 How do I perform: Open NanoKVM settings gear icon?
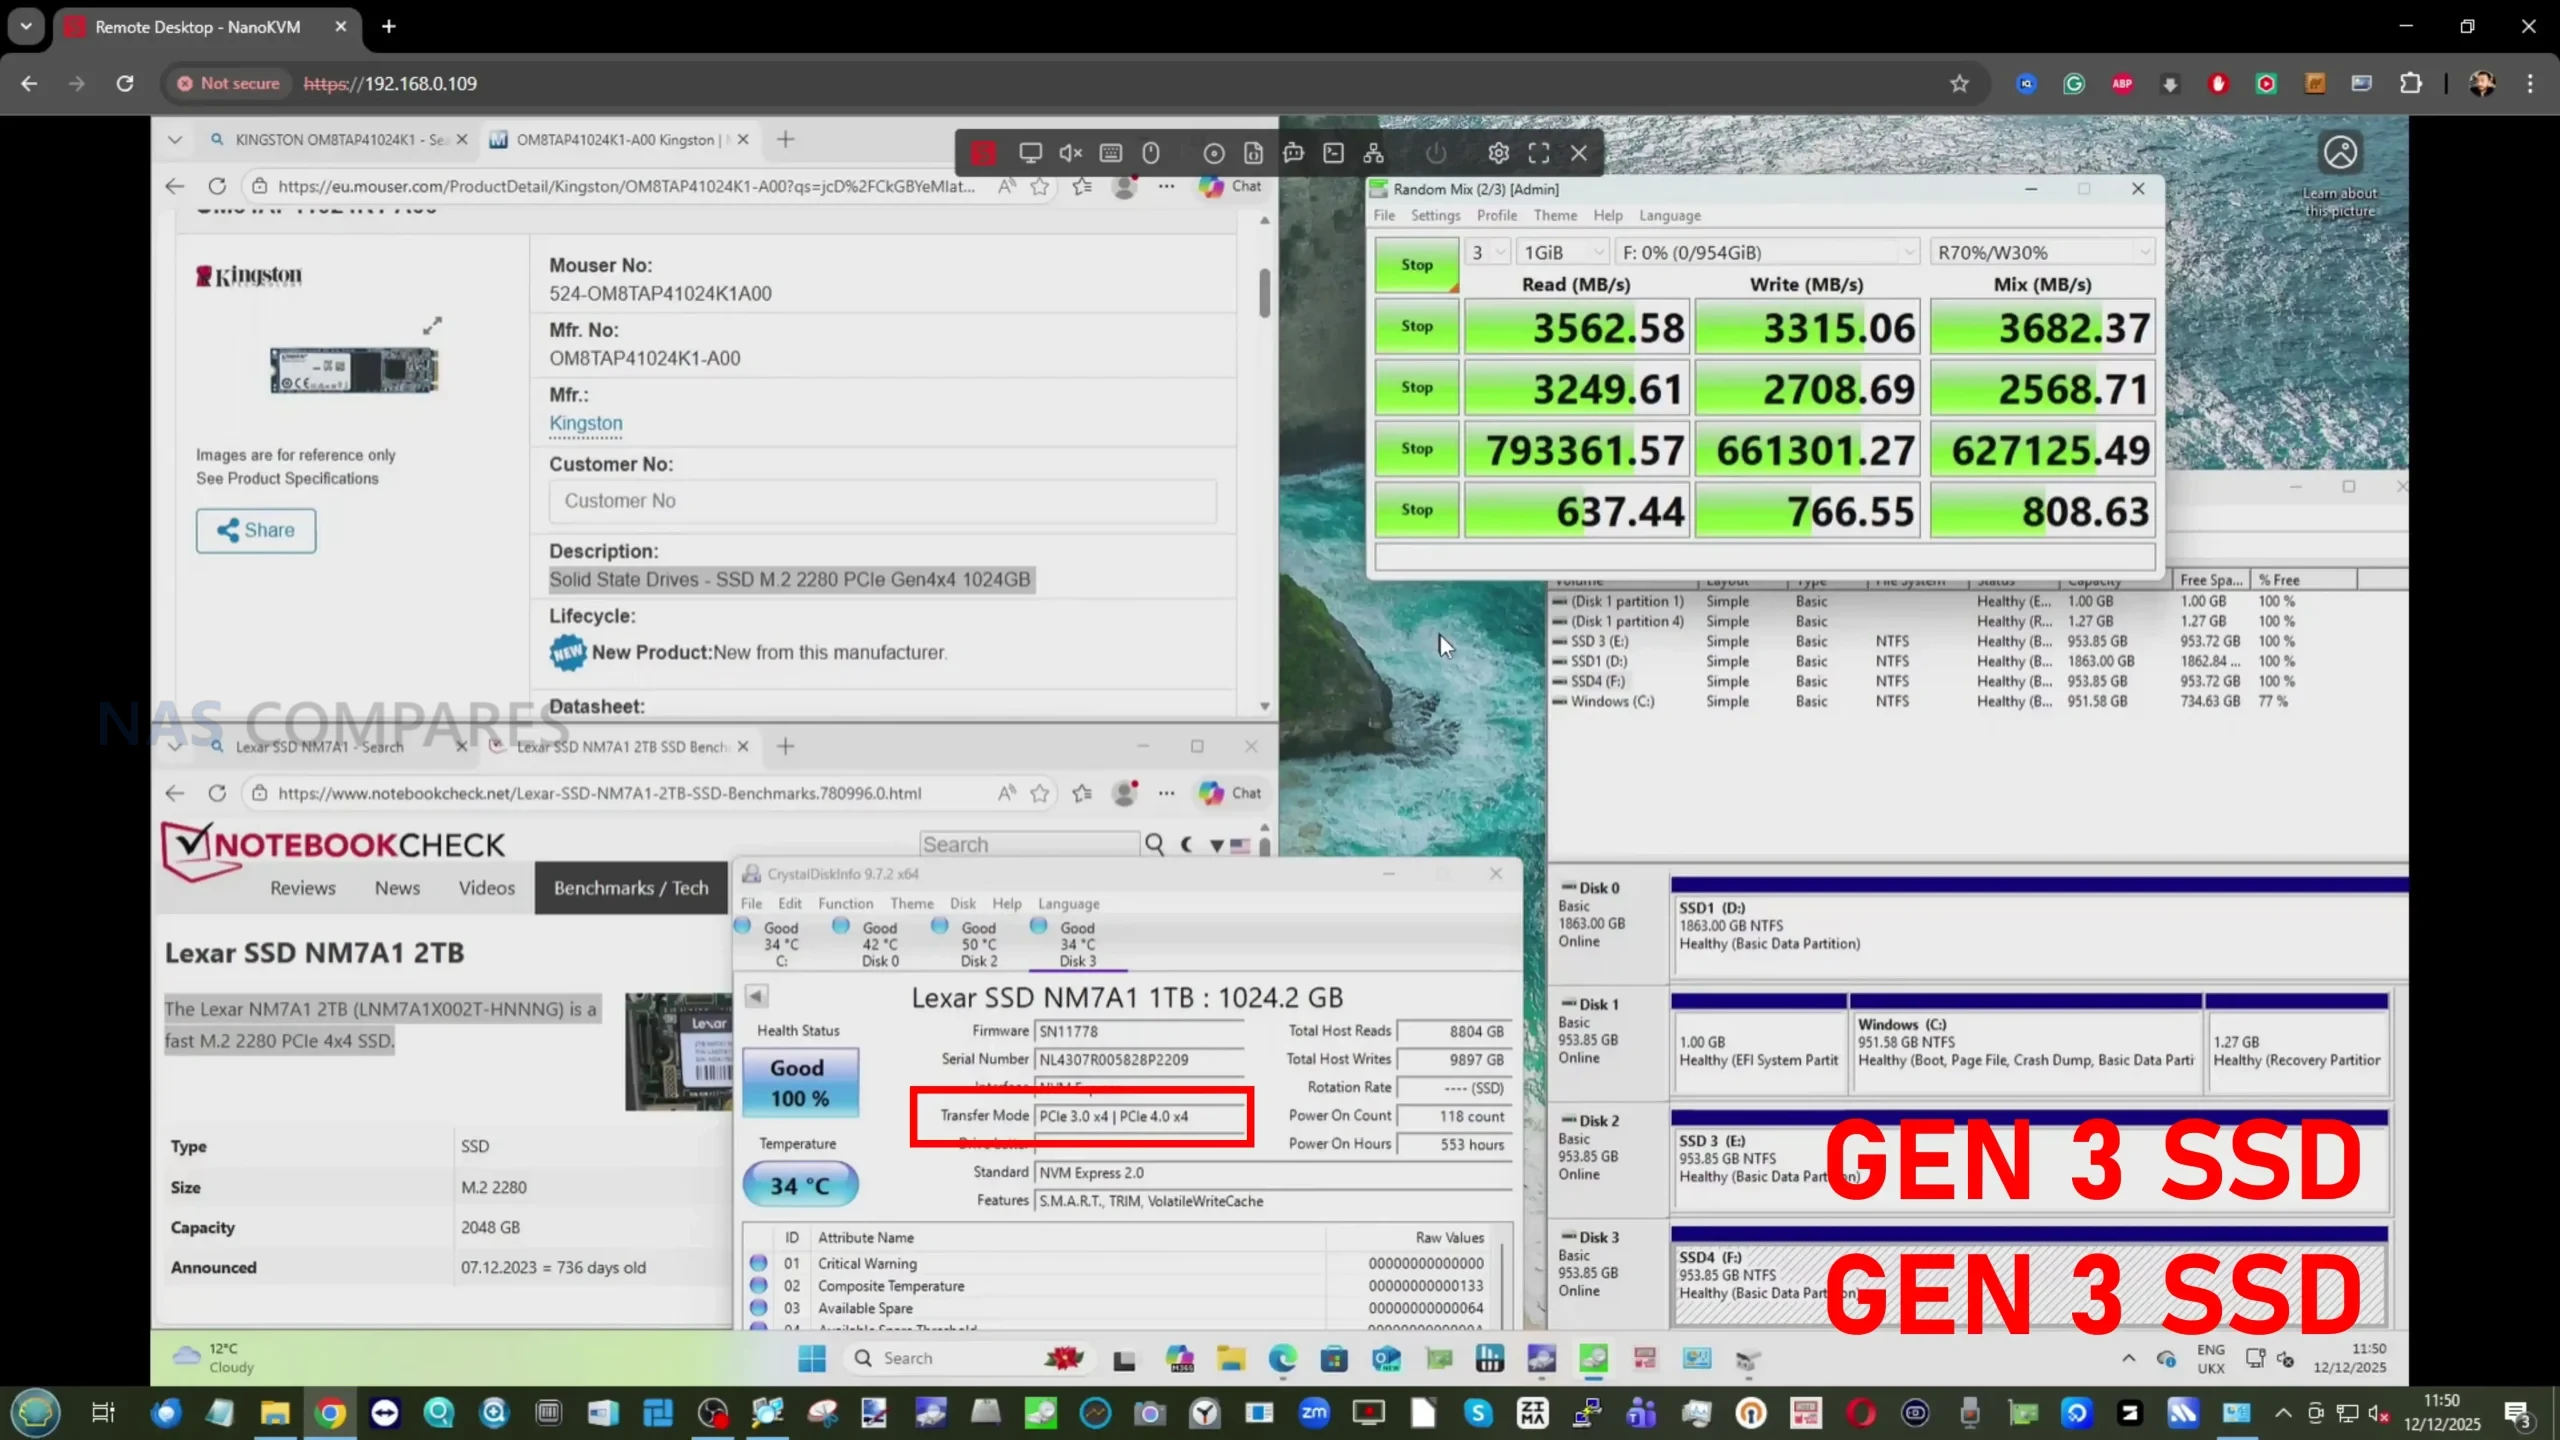click(x=1497, y=153)
